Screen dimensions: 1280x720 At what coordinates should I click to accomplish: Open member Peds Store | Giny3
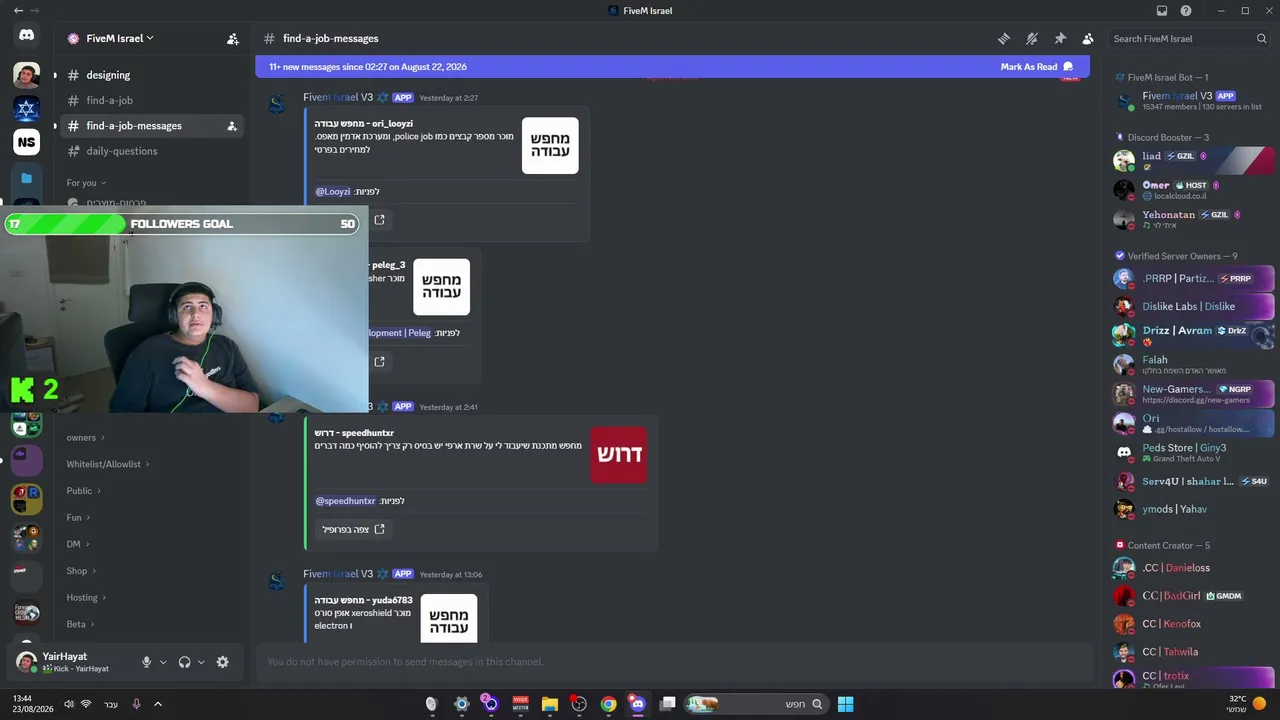(1194, 452)
